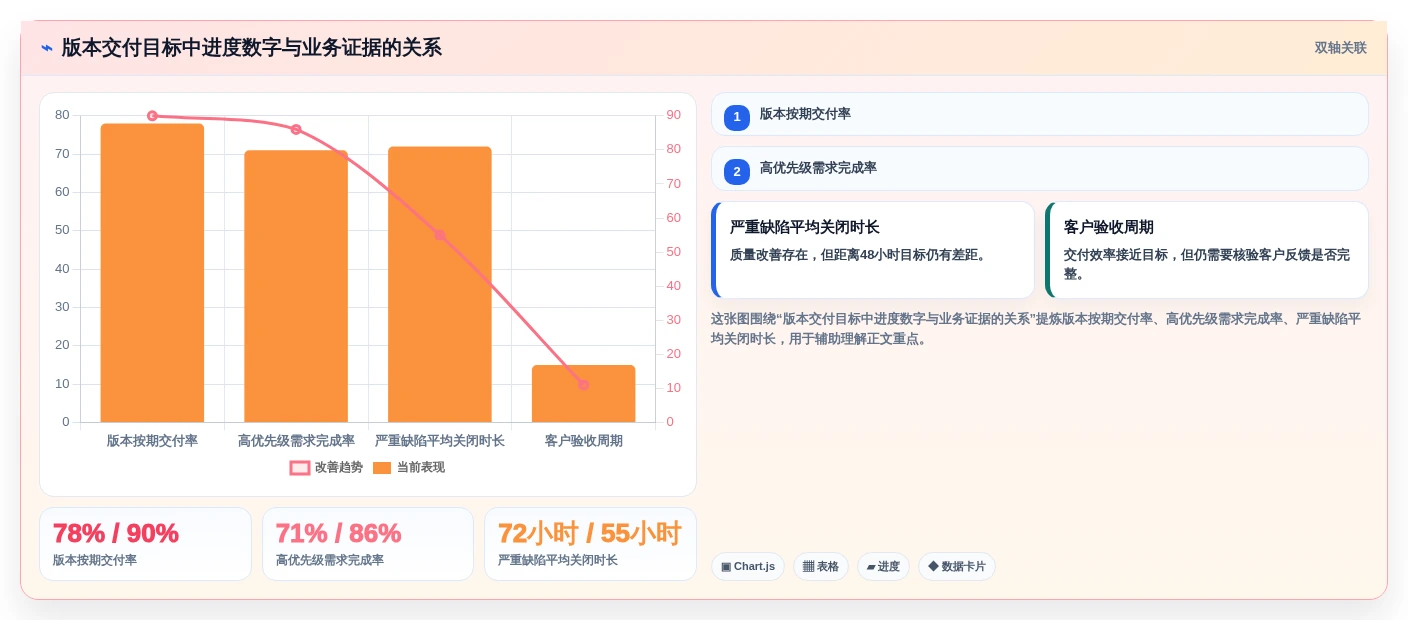Click the 78% / 90% data card
1408x620 pixels.
click(x=145, y=544)
